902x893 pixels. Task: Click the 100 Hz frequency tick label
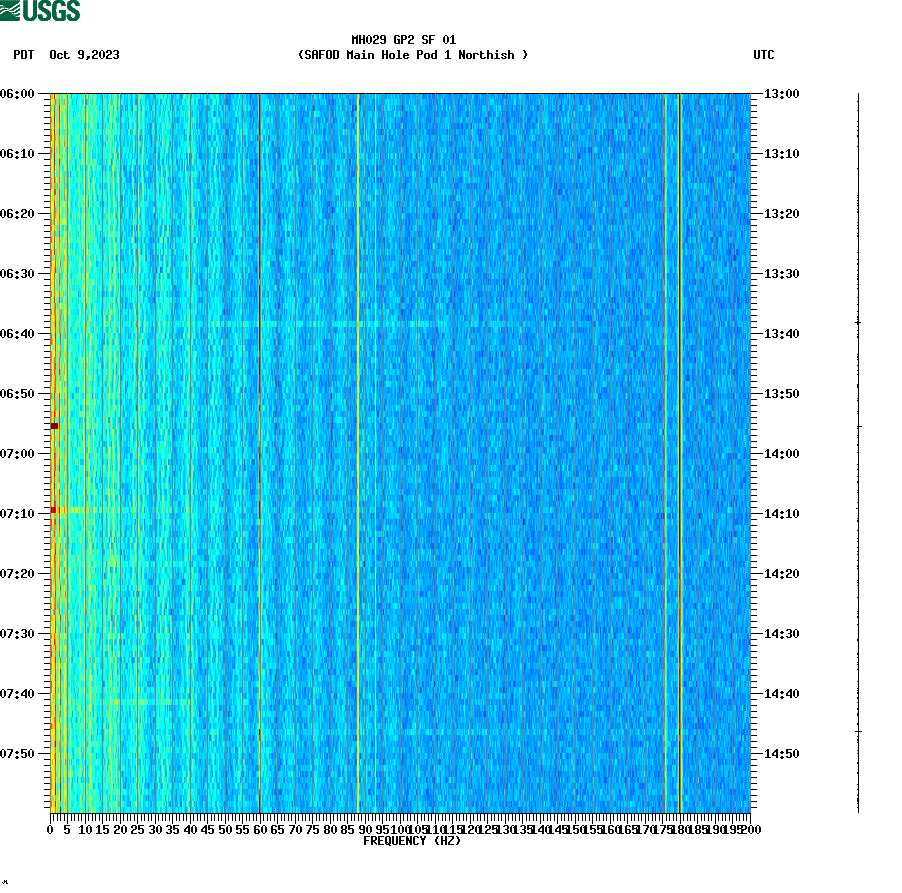[x=398, y=828]
